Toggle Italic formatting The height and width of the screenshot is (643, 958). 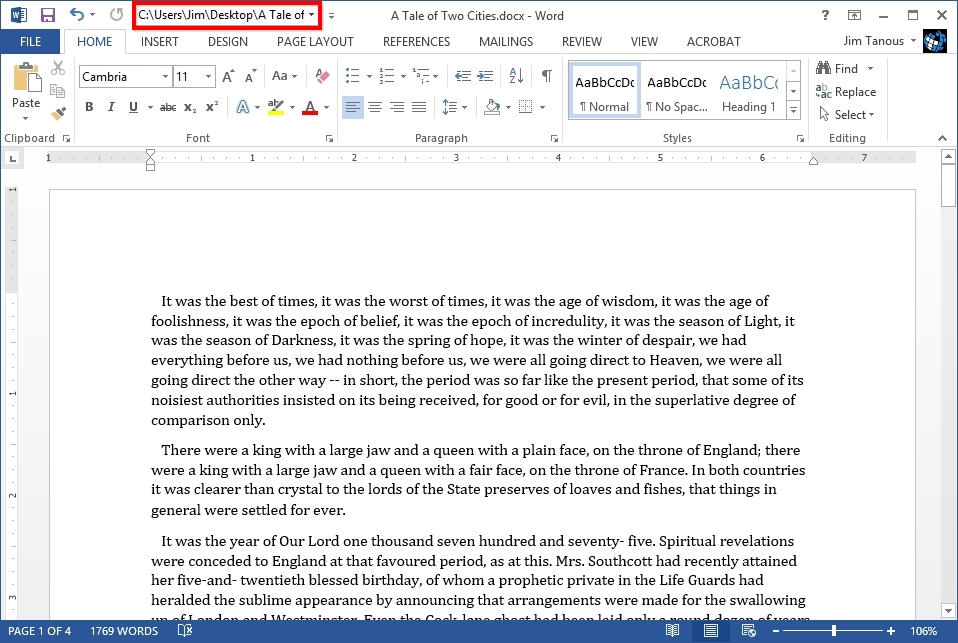click(x=111, y=108)
